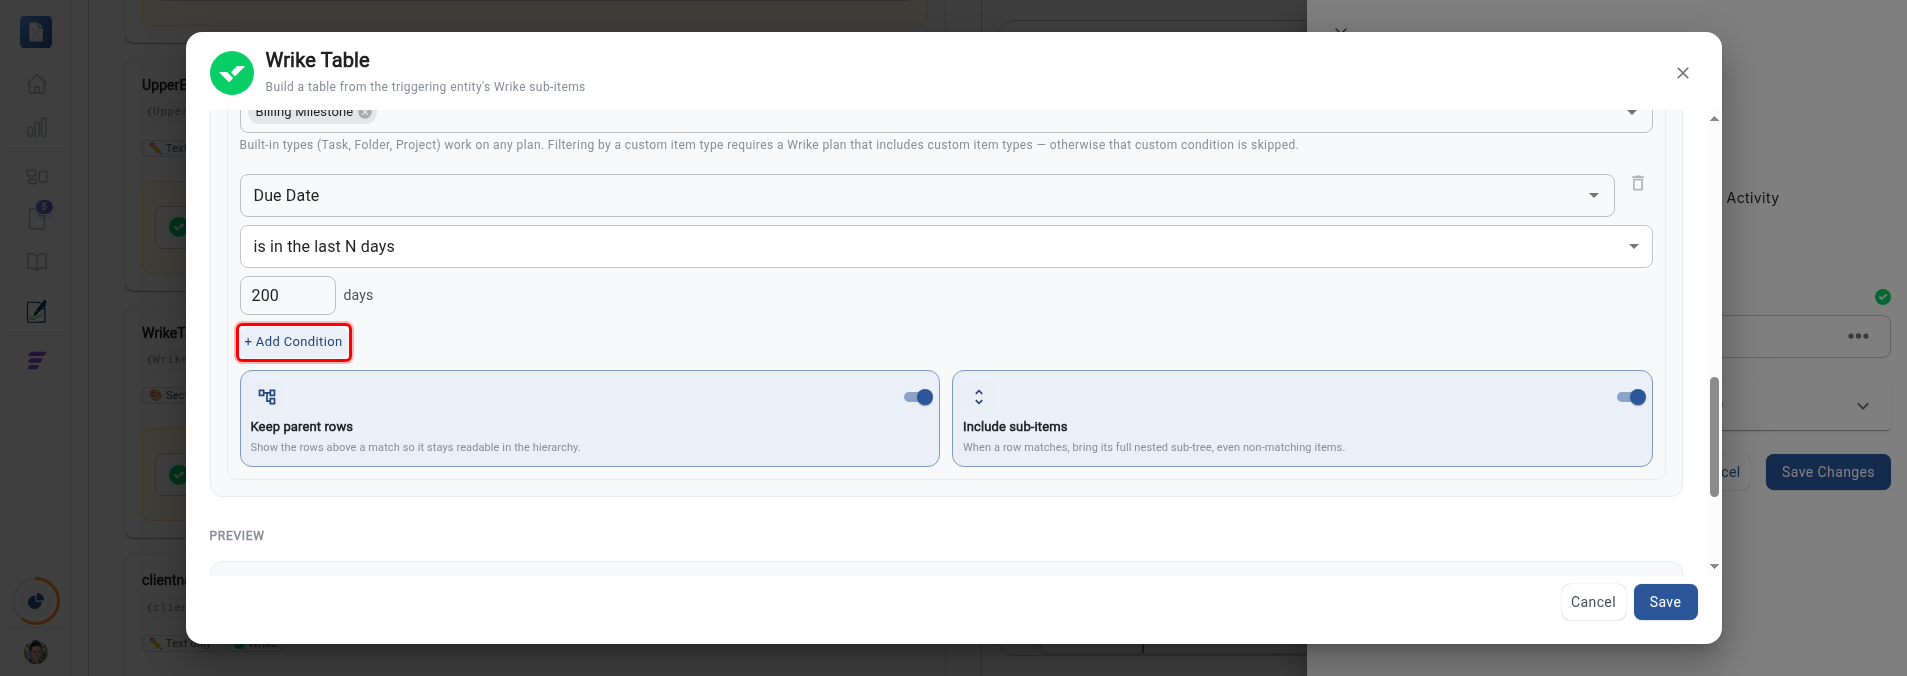Click the purple striped sidebar icon
1907x676 pixels.
(x=37, y=361)
